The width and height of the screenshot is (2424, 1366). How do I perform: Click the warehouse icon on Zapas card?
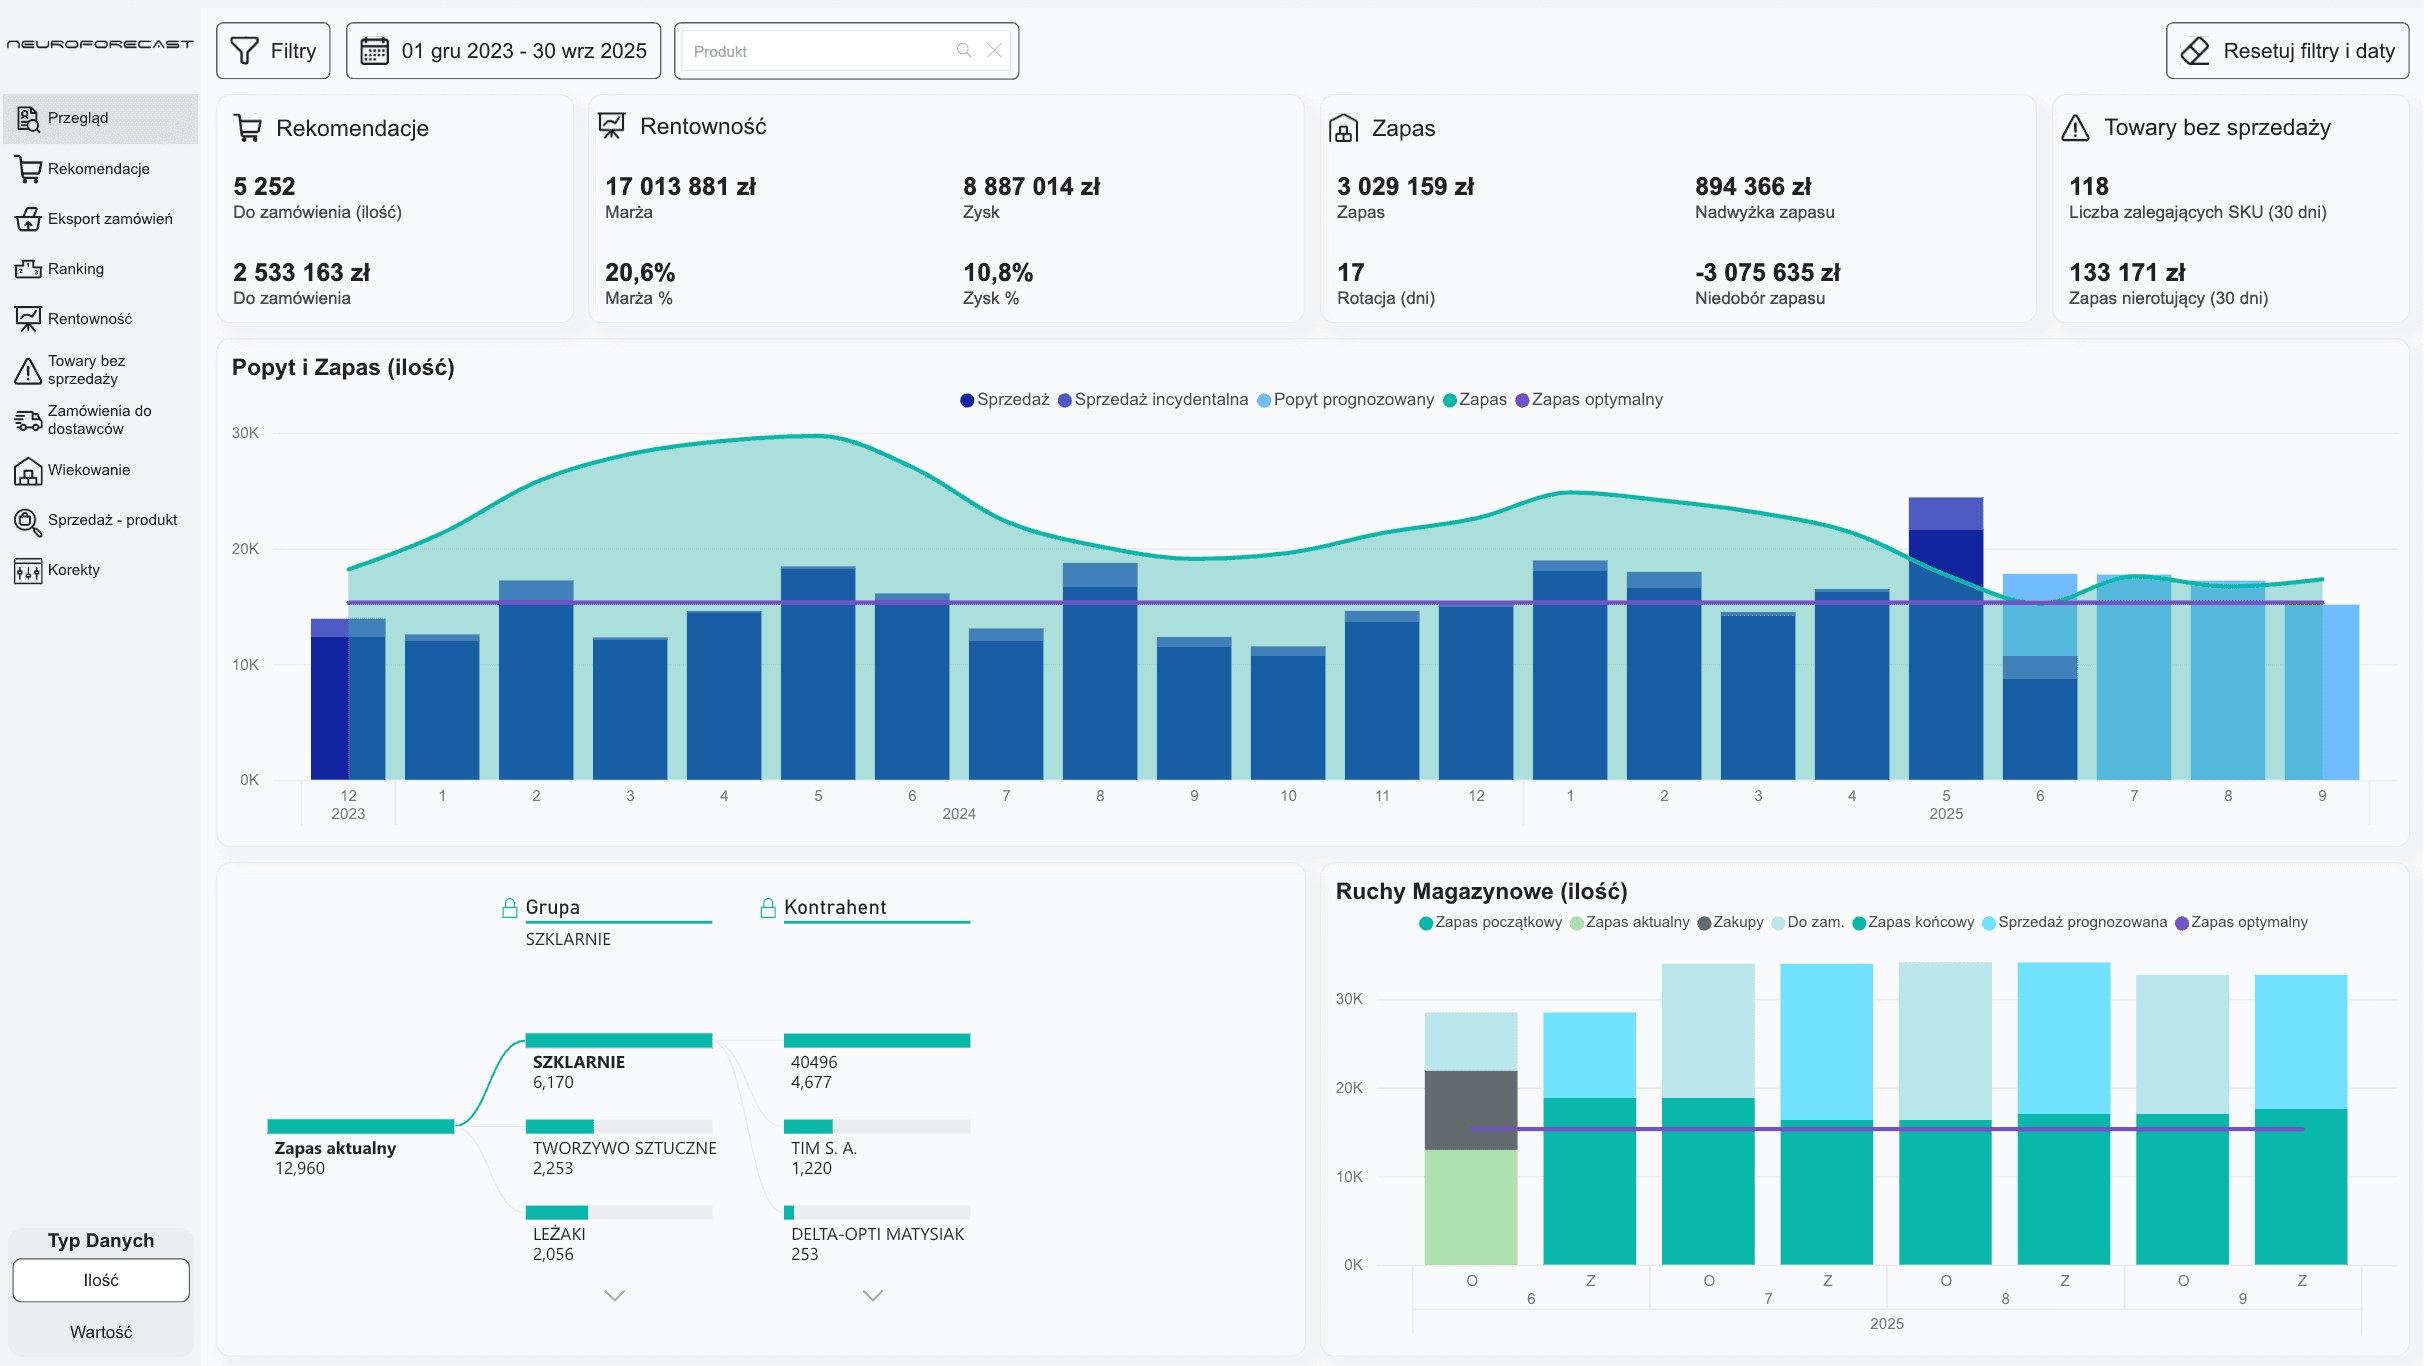pos(1343,128)
